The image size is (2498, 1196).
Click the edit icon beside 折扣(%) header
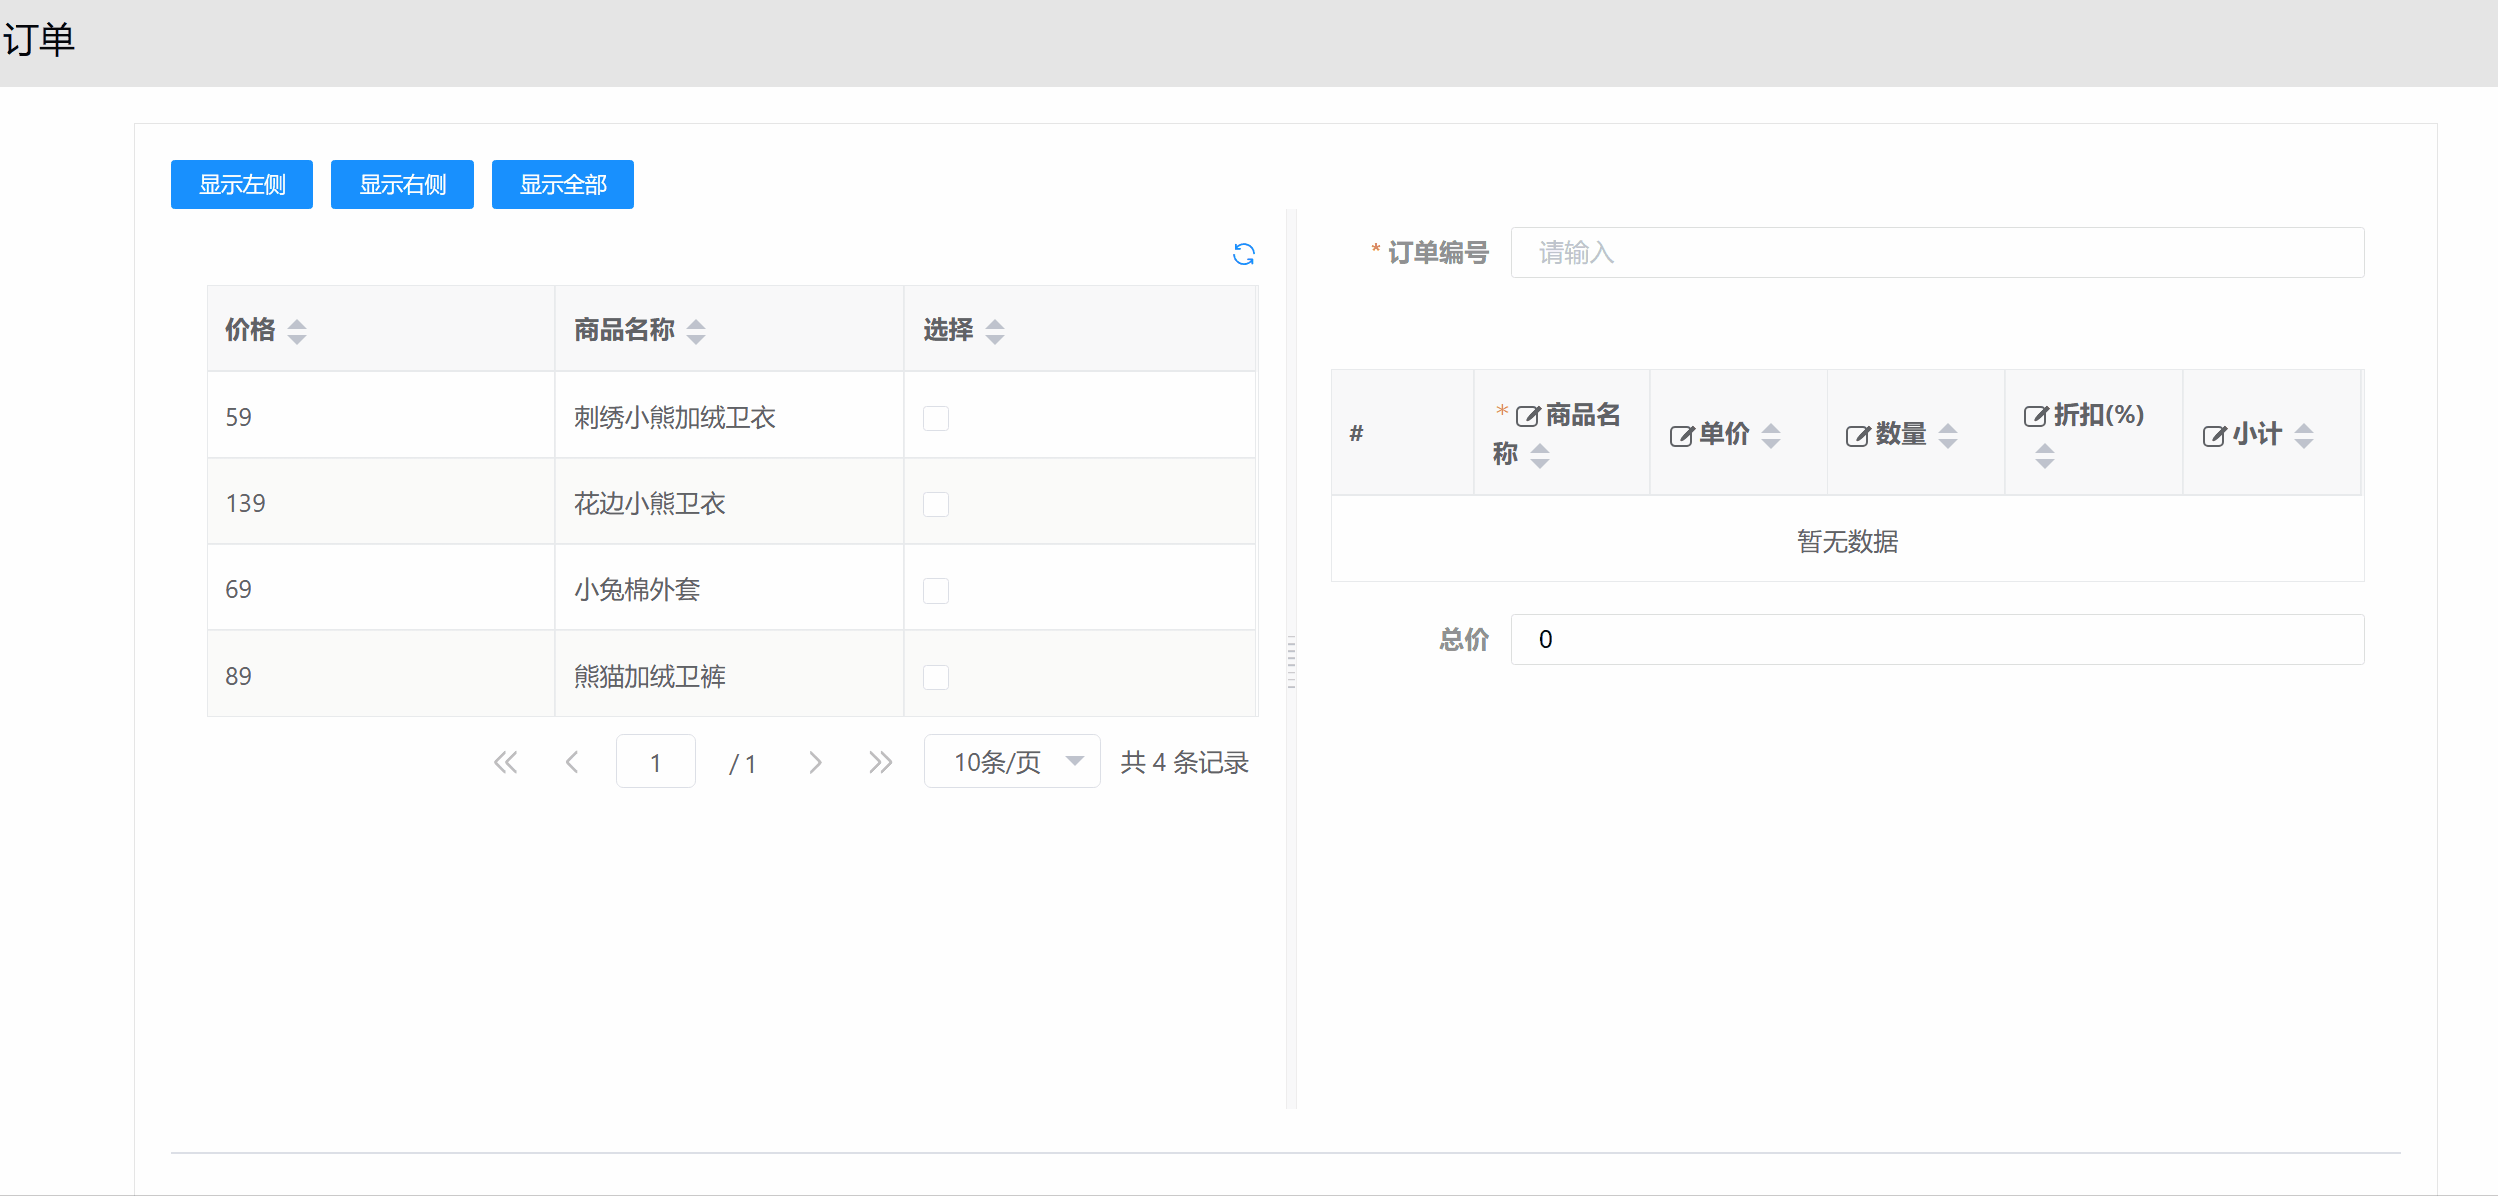coord(2035,416)
